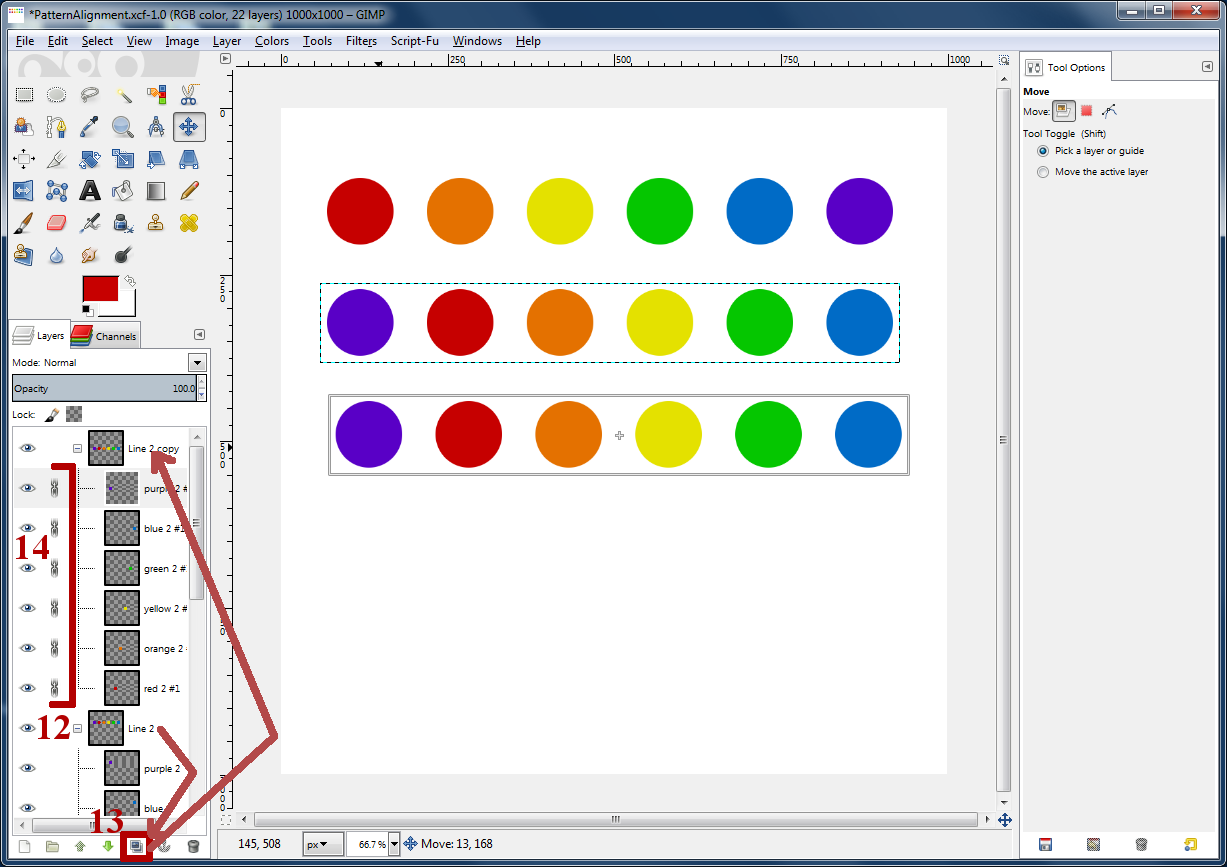Select the Rotate tool
The height and width of the screenshot is (867, 1227).
coord(90,158)
